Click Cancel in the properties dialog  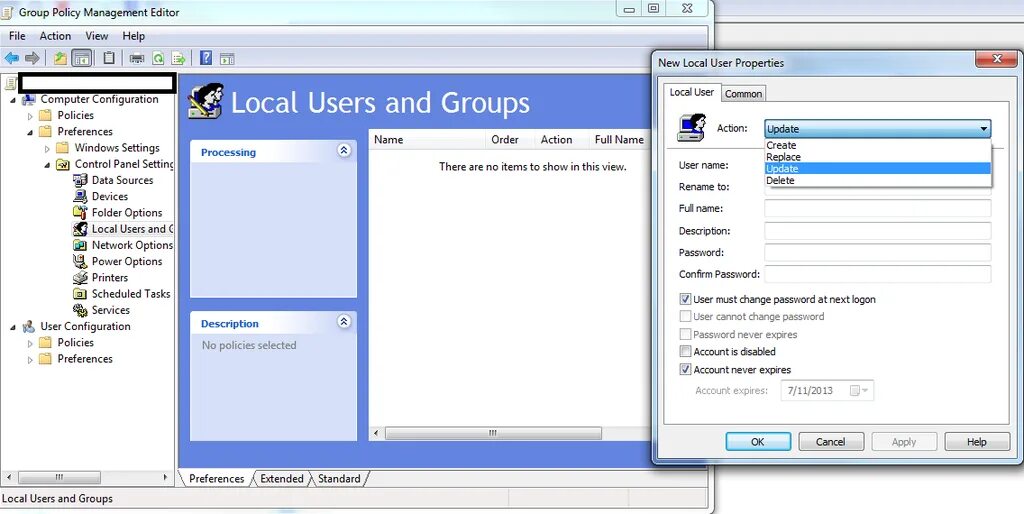[x=831, y=442]
